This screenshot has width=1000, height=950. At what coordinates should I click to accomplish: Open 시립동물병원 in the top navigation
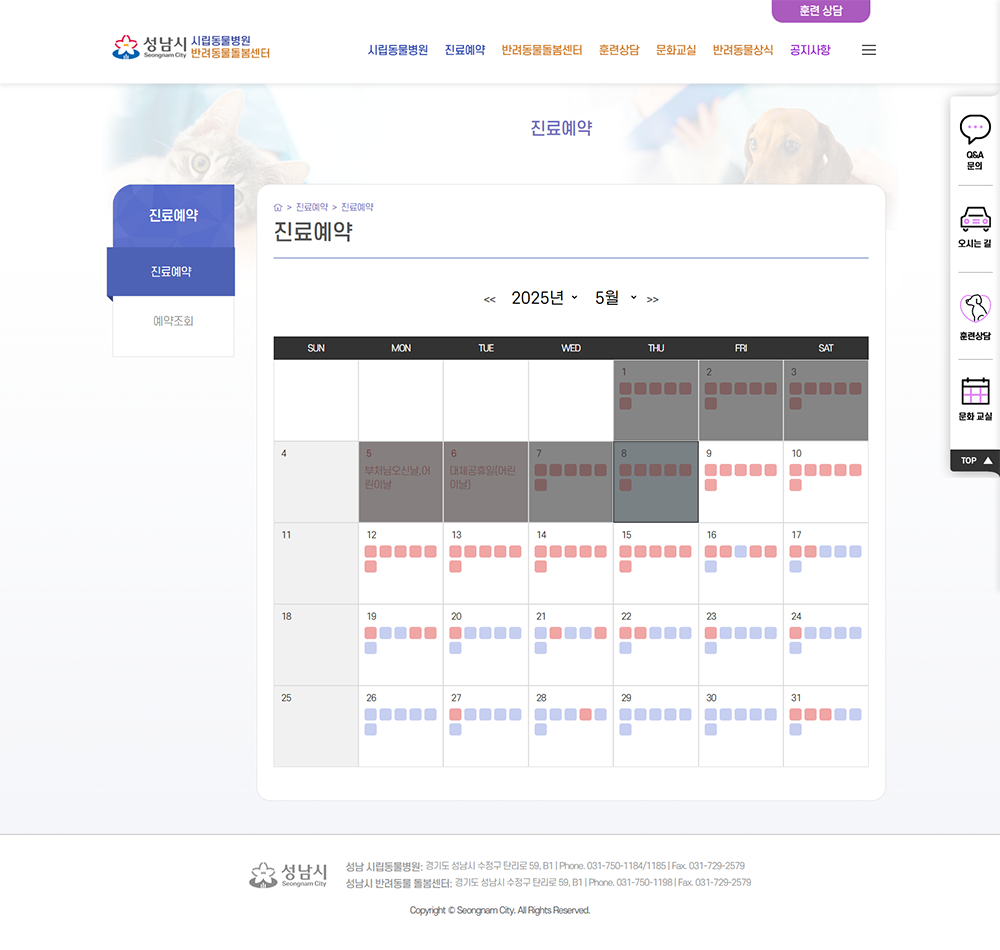(x=397, y=50)
